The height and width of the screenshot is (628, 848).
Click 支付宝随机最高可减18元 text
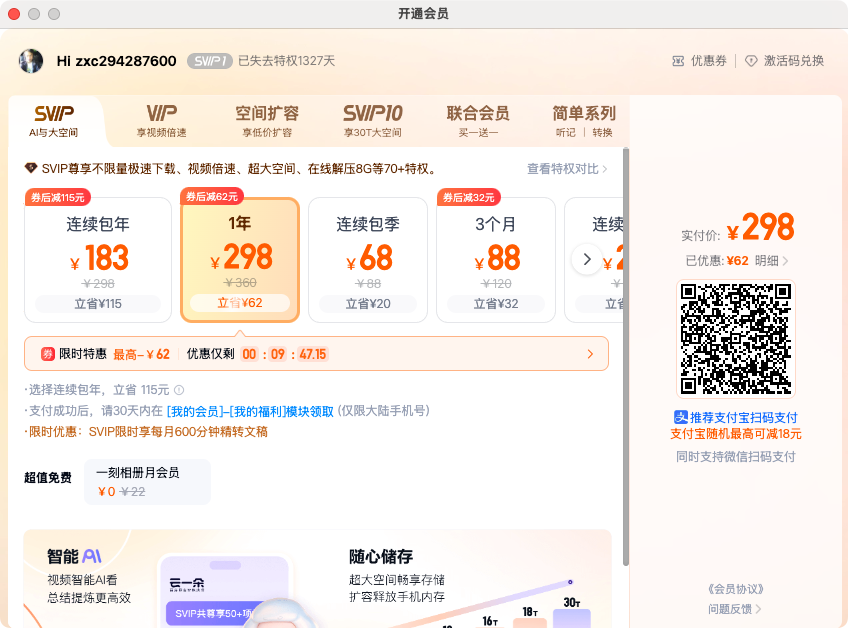(736, 434)
